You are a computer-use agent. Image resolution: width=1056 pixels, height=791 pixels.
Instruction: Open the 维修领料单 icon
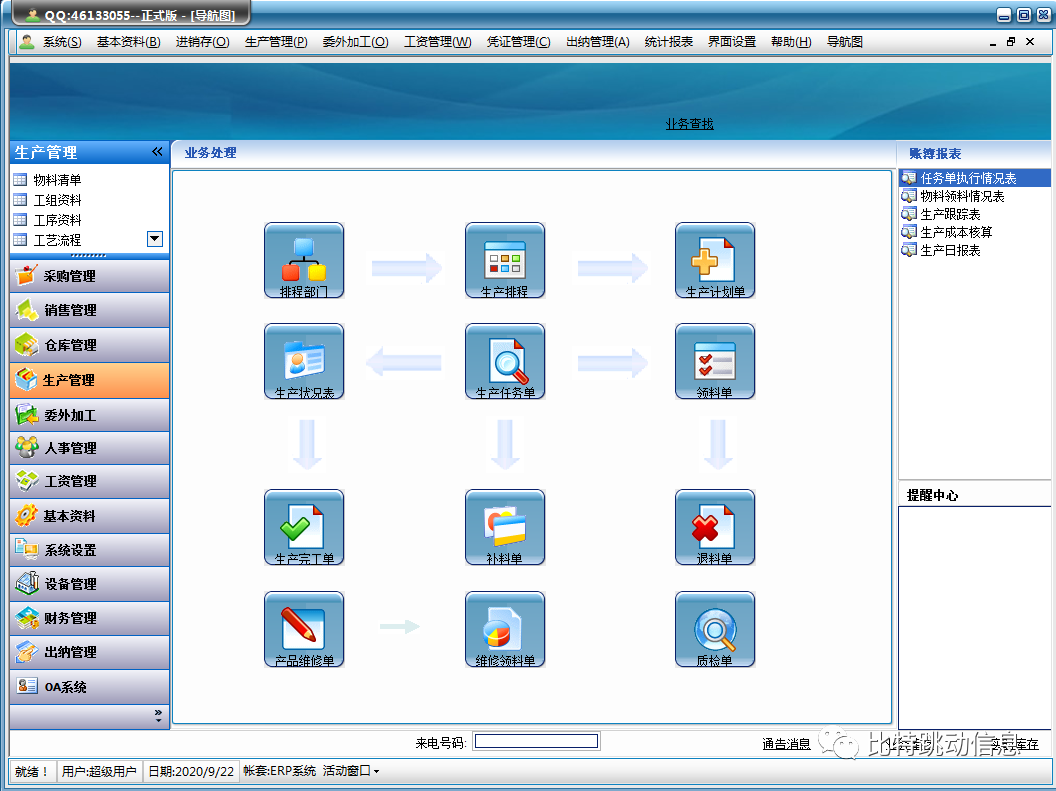point(504,627)
